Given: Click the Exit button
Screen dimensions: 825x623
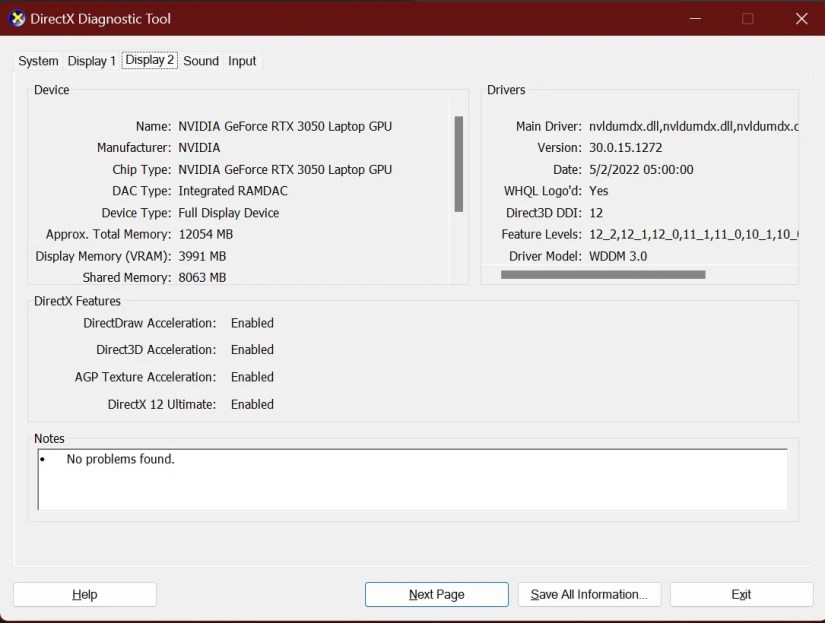Looking at the screenshot, I should (741, 594).
